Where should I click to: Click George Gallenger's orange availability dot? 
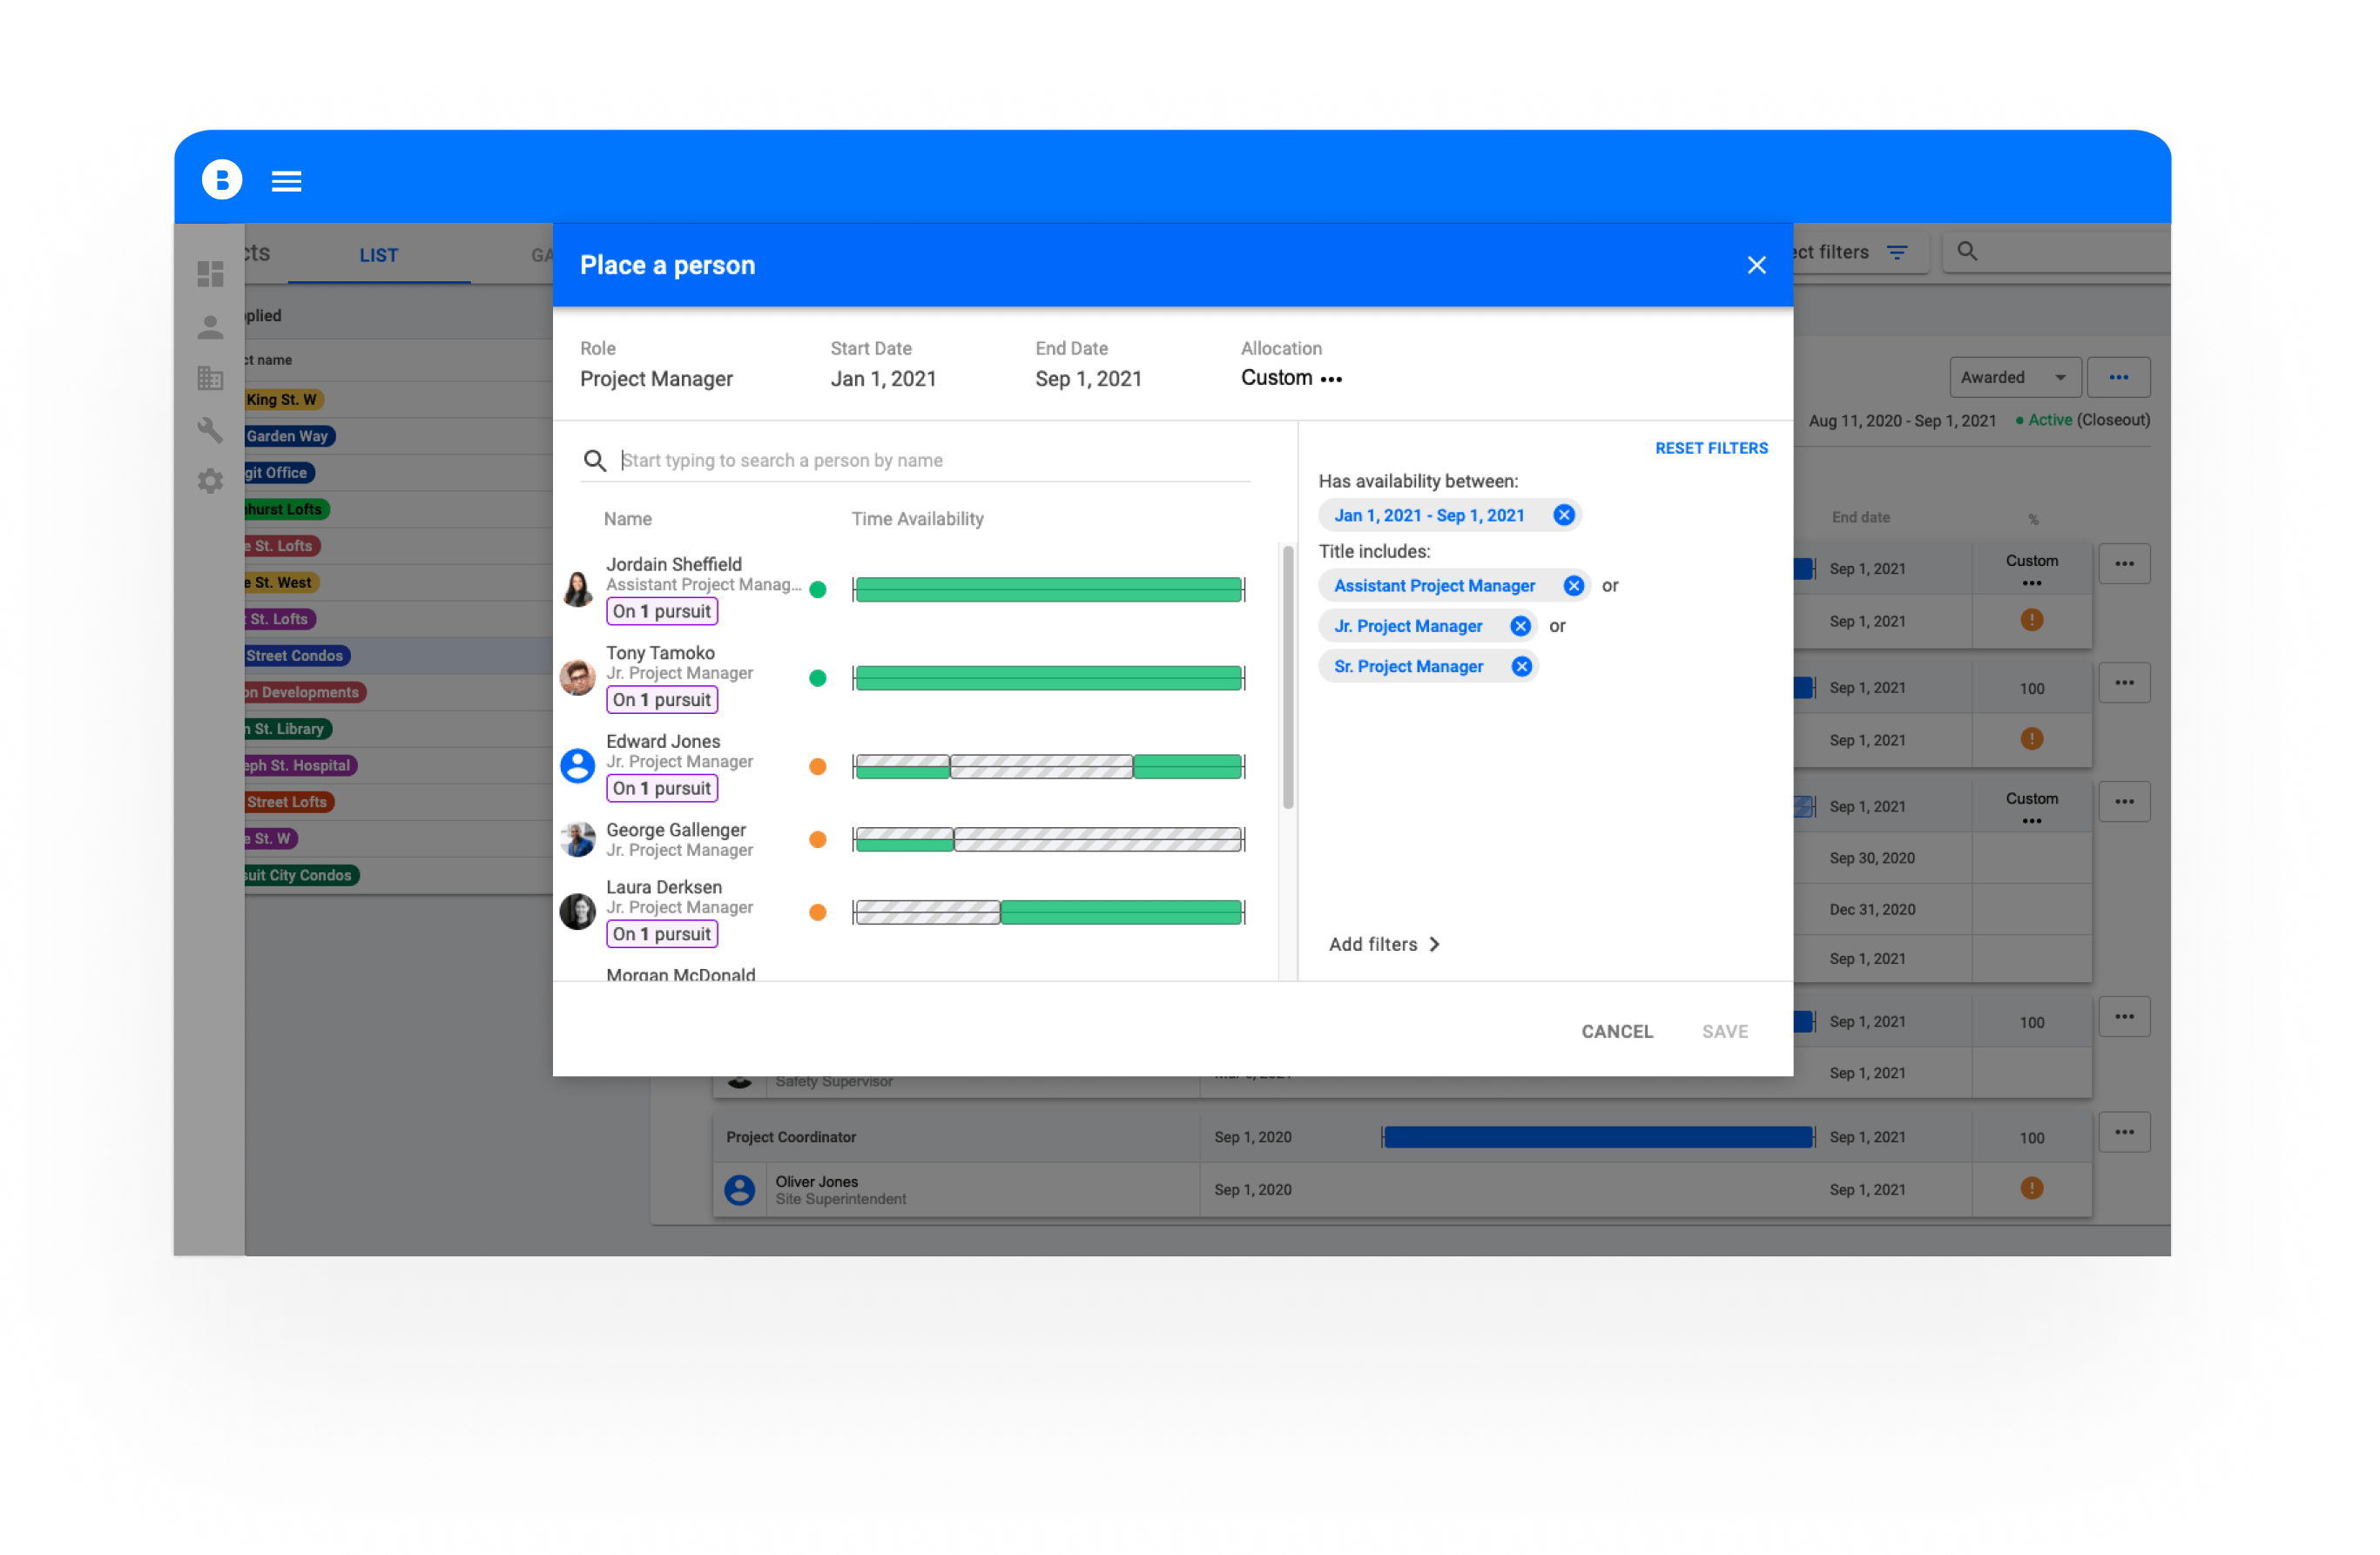(x=817, y=840)
